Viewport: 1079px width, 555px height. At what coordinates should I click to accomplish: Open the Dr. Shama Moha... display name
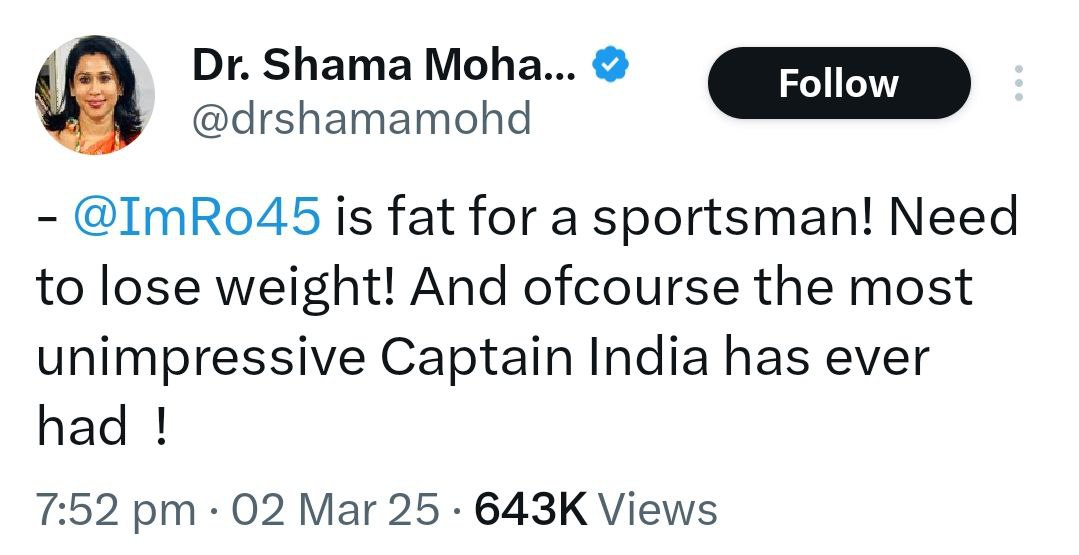coord(383,67)
